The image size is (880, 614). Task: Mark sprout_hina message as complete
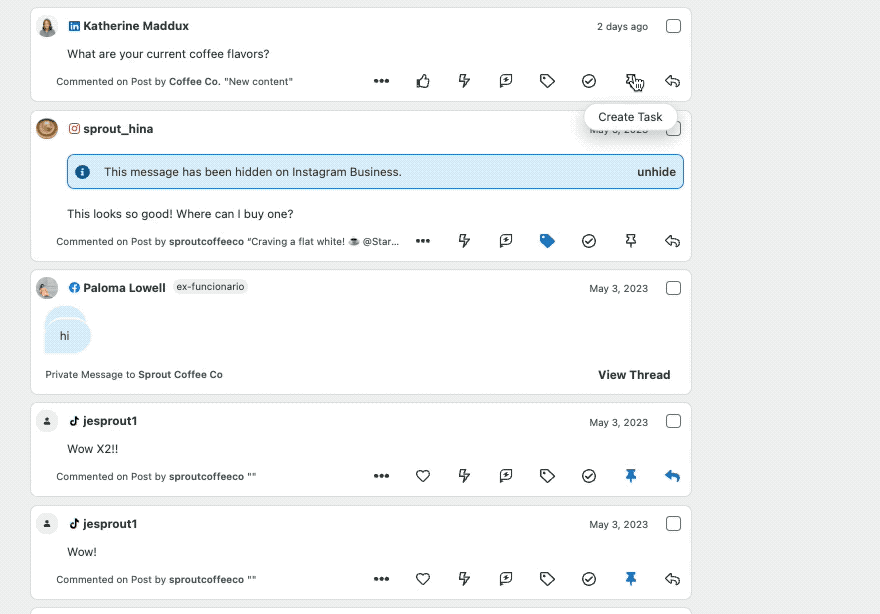coord(589,241)
